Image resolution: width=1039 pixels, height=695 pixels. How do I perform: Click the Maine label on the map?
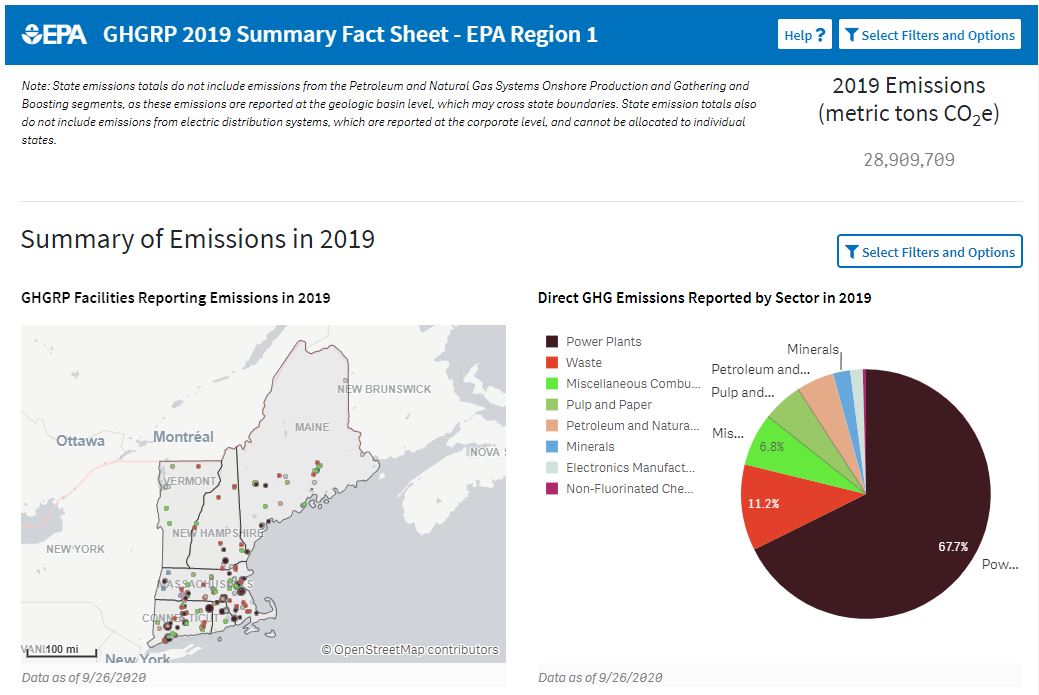[311, 427]
